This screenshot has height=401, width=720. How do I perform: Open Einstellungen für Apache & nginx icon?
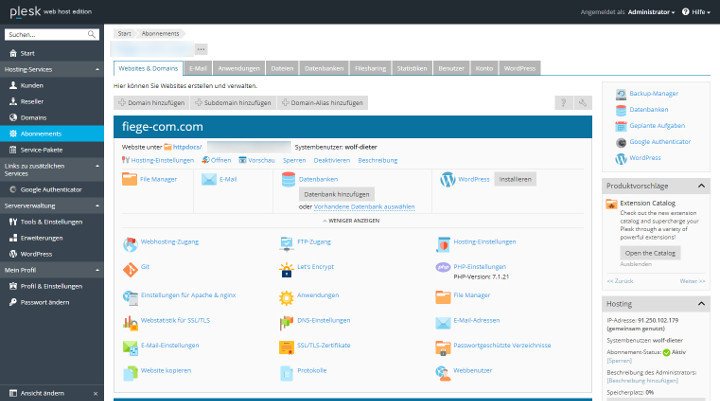[x=130, y=298]
